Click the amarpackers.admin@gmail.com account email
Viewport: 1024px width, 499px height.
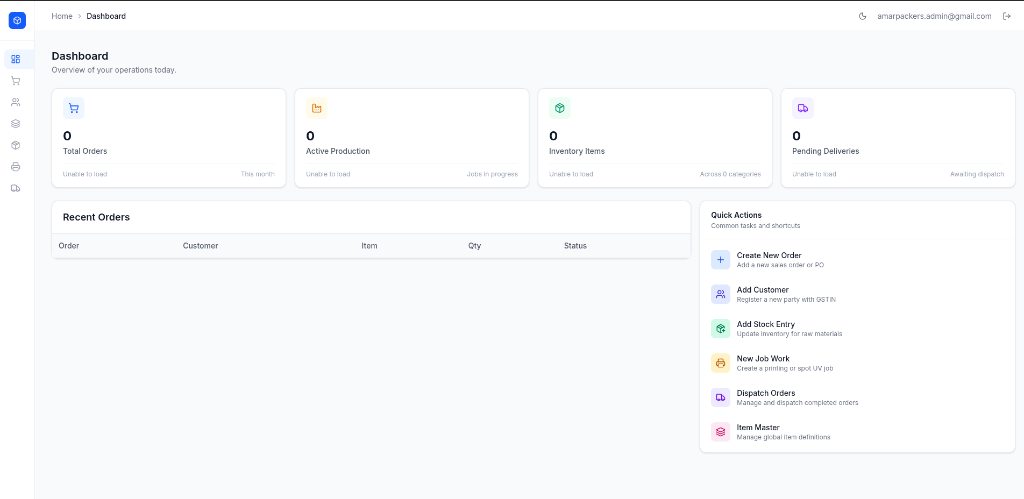click(935, 16)
